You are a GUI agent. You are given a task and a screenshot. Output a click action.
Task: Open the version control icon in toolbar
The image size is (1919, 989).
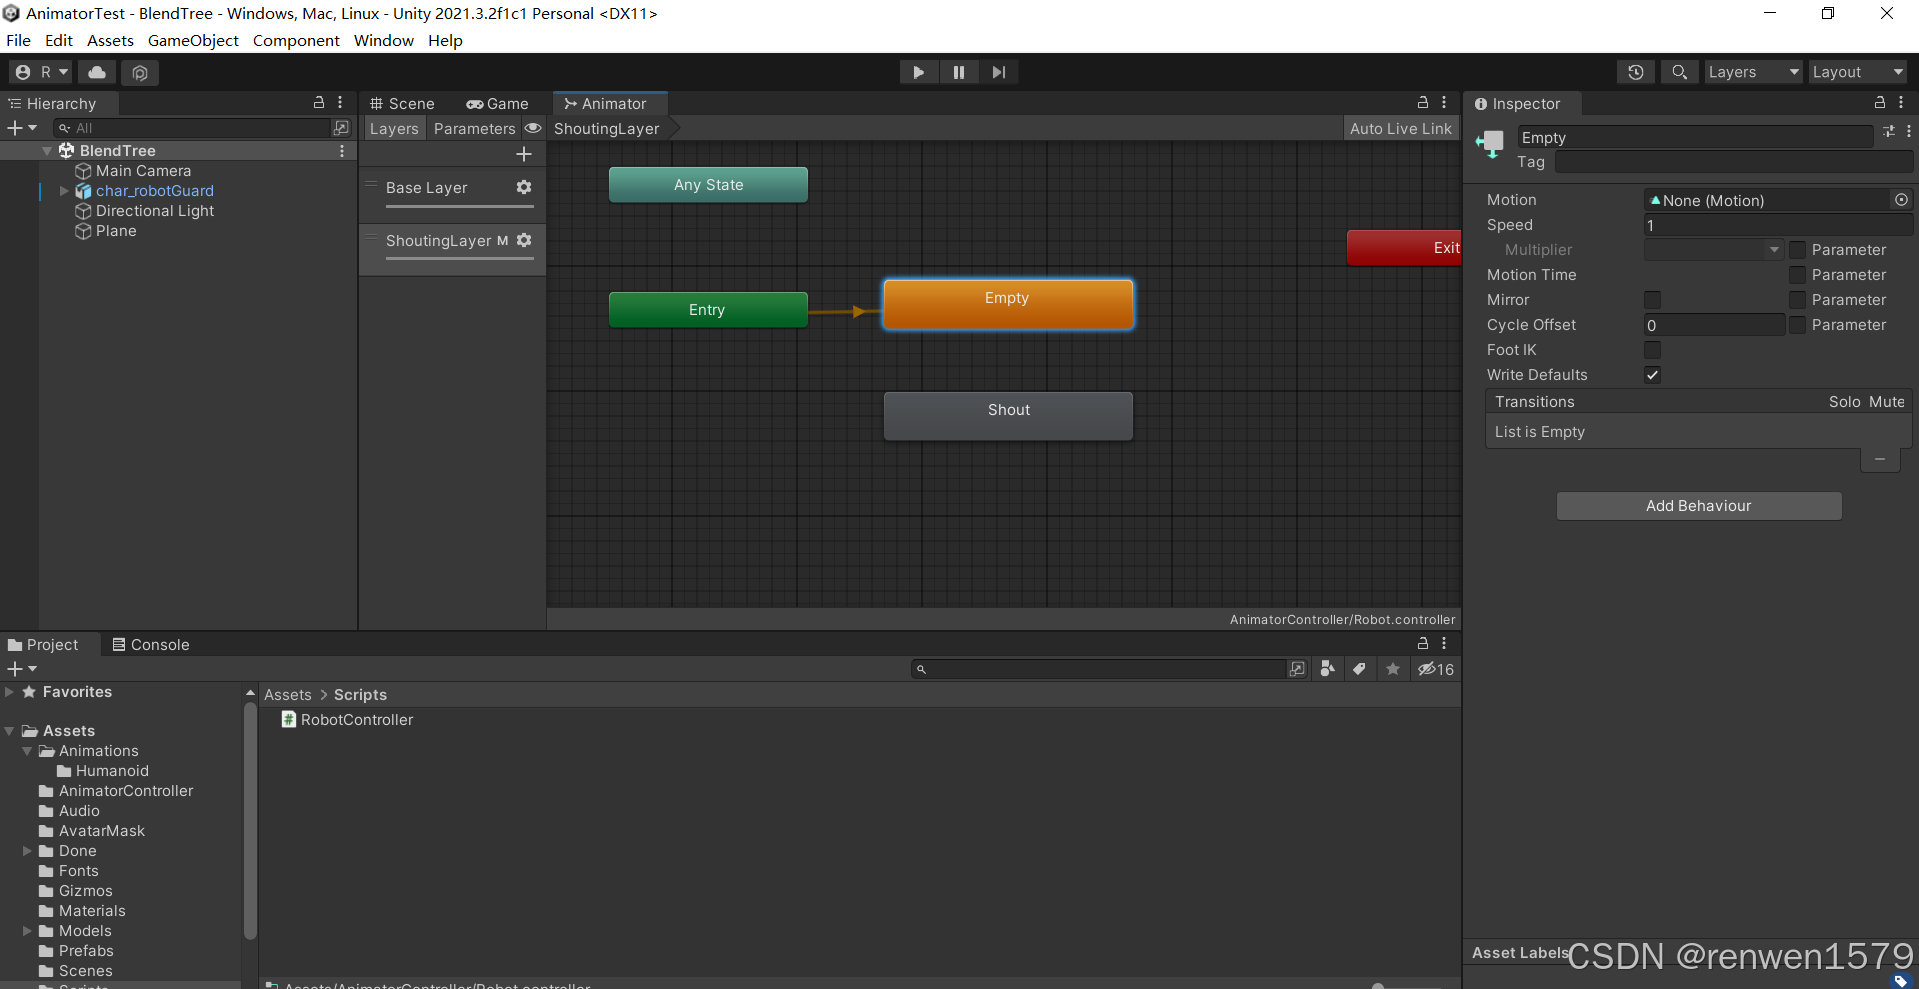click(140, 72)
